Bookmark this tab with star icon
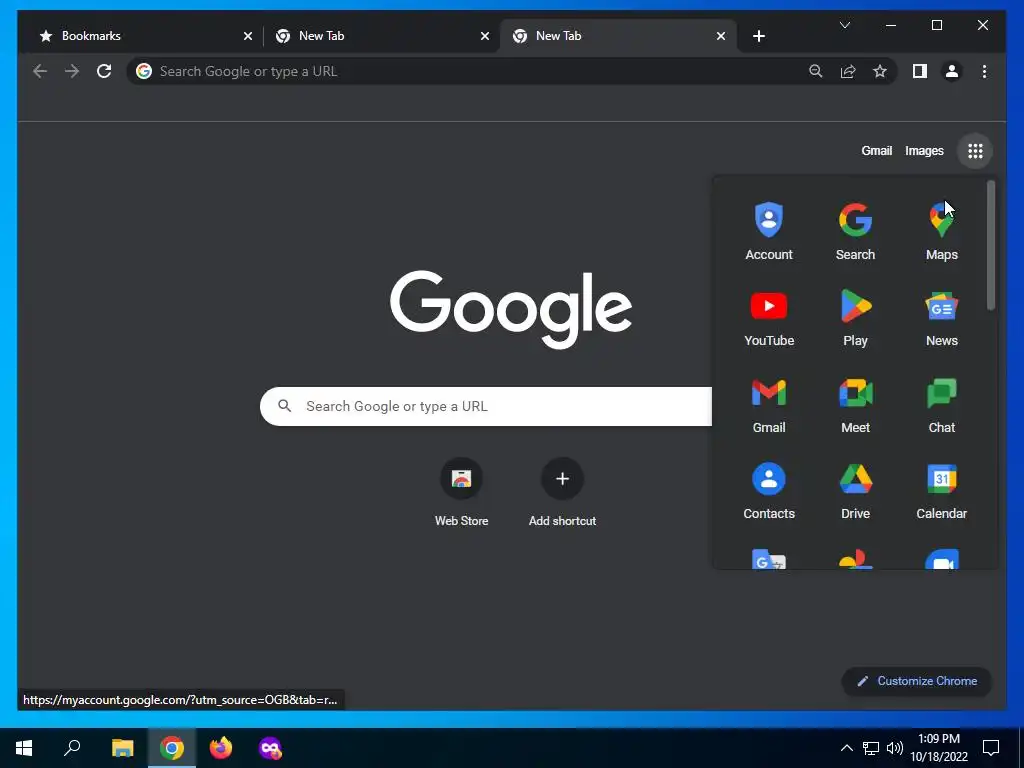This screenshot has width=1024, height=768. (880, 71)
